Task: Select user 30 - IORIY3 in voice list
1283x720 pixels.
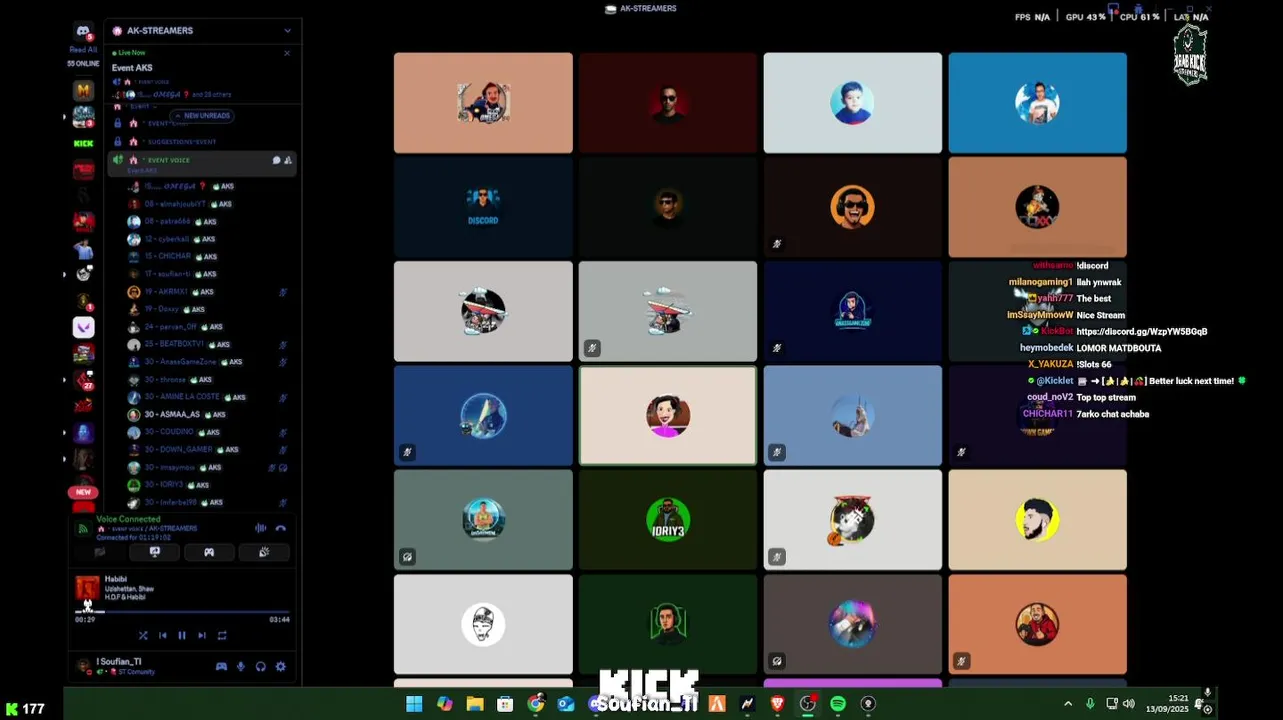Action: (209, 485)
